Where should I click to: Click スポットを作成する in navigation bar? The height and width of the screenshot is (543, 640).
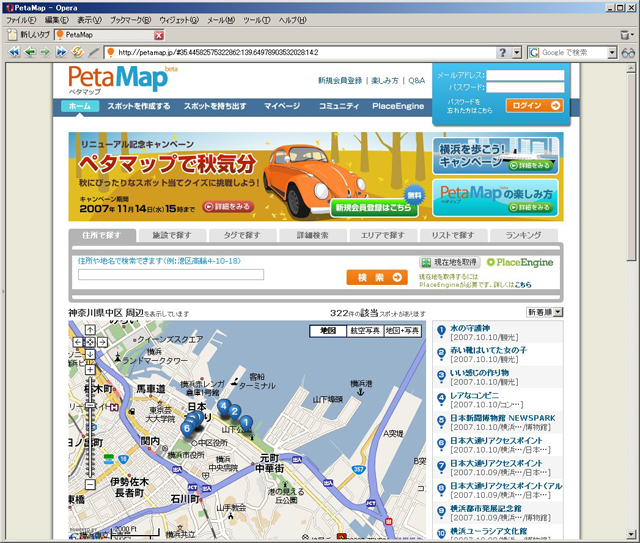tap(139, 106)
